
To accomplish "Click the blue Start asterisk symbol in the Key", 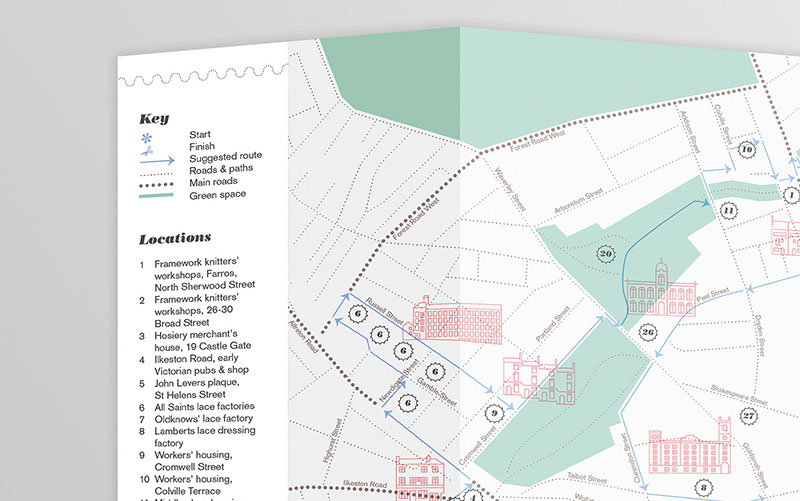I will (x=149, y=134).
